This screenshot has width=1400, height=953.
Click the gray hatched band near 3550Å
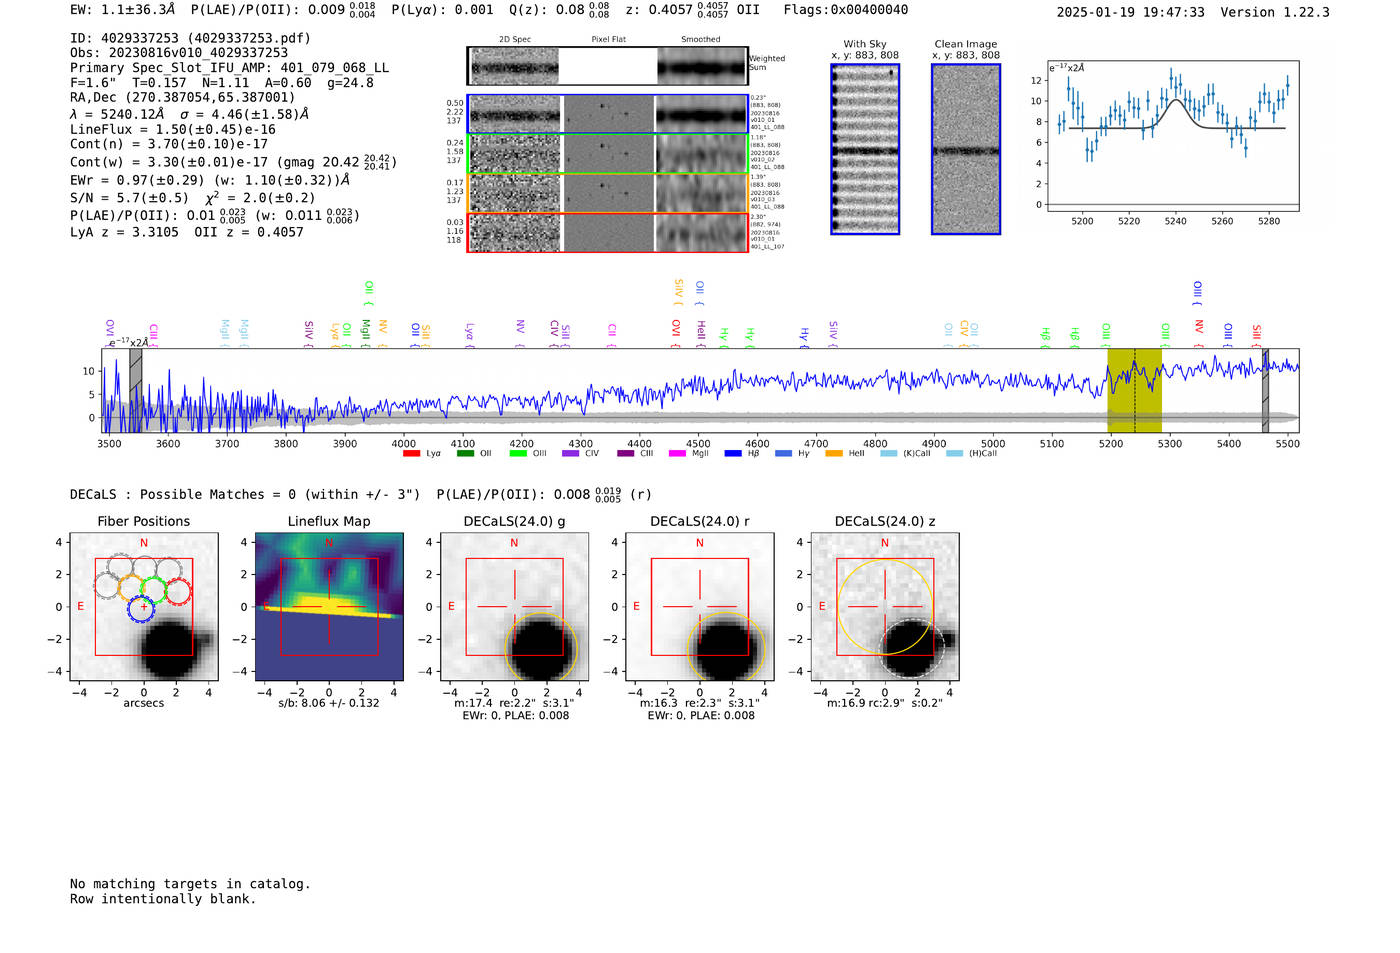pos(136,391)
